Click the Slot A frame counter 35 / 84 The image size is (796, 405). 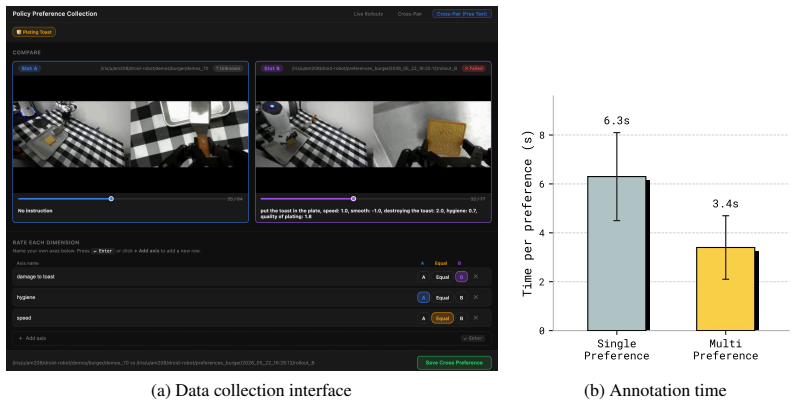tap(235, 199)
